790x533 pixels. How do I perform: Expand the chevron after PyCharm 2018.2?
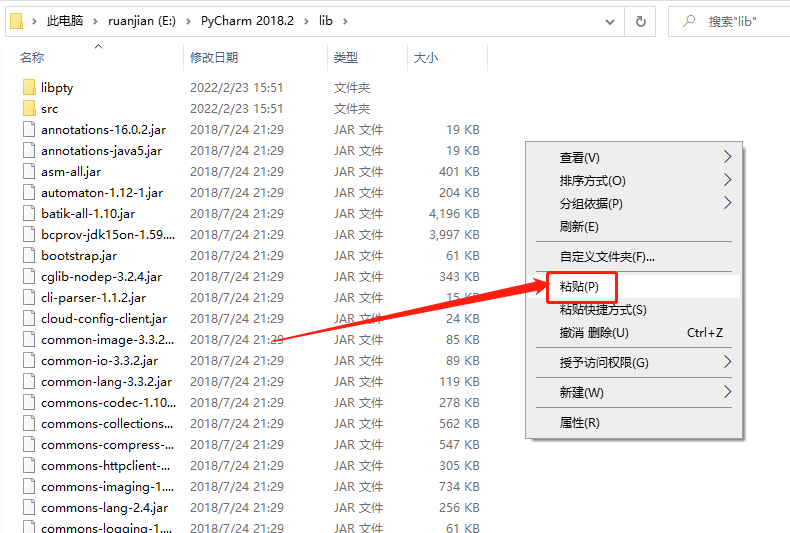pyautogui.click(x=306, y=22)
